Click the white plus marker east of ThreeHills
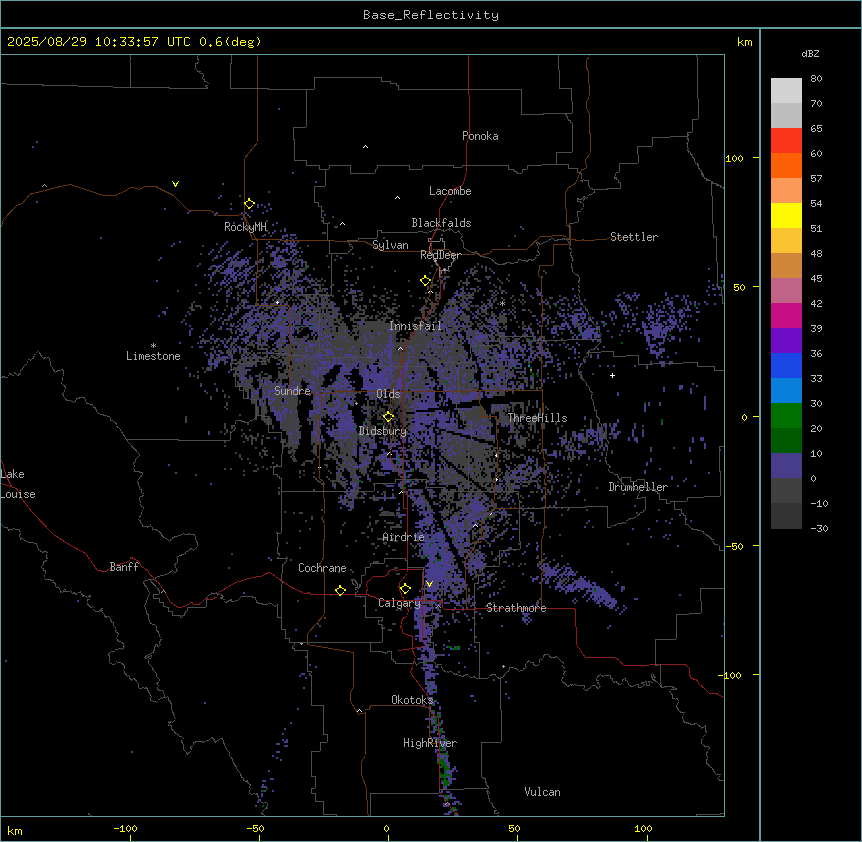862x842 pixels. 612,375
